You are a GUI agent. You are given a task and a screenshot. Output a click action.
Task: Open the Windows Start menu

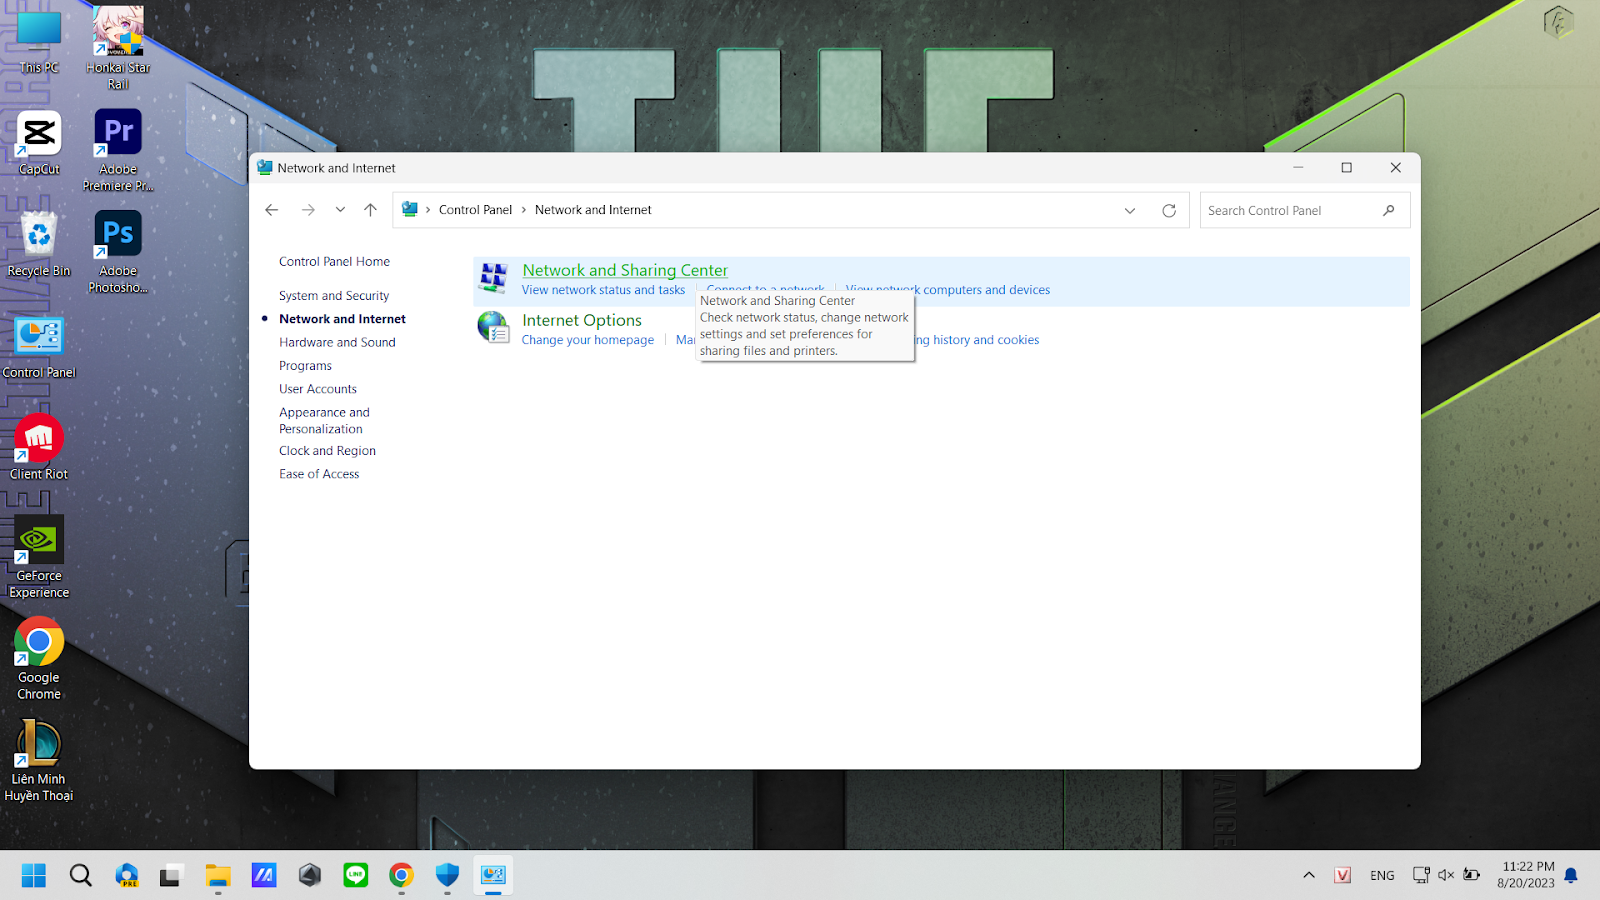pyautogui.click(x=34, y=875)
